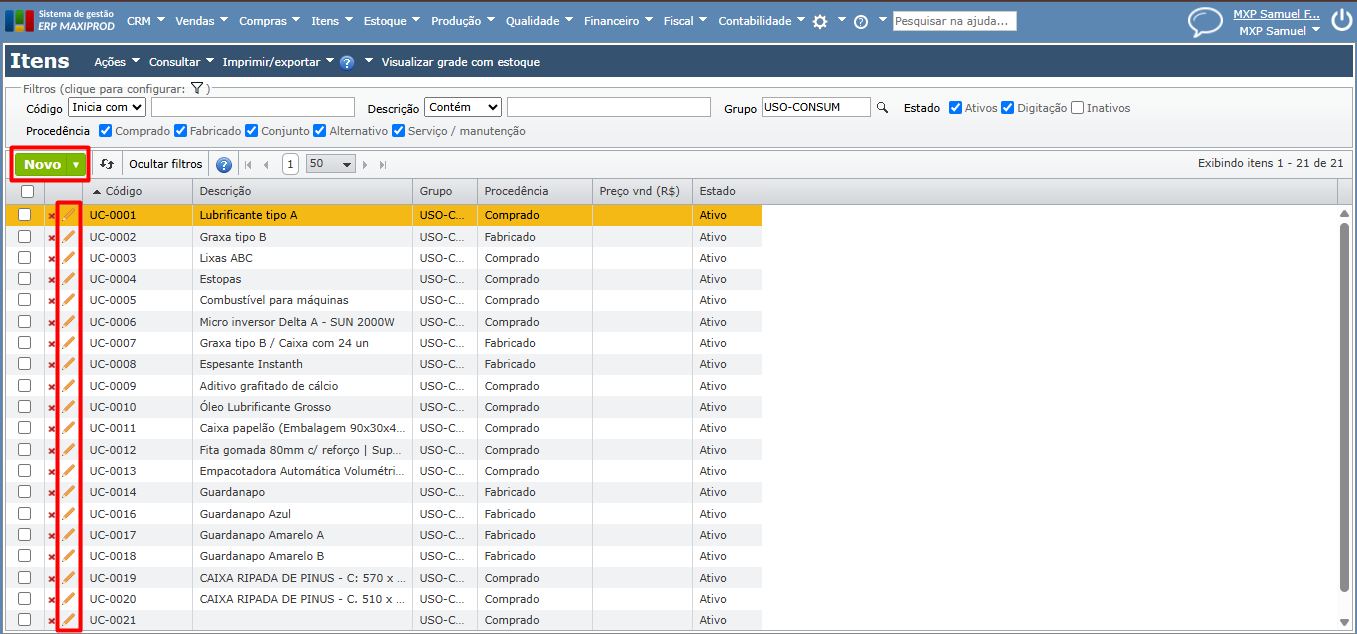
Task: Delete item UC-0013 with red X
Action: point(52,472)
